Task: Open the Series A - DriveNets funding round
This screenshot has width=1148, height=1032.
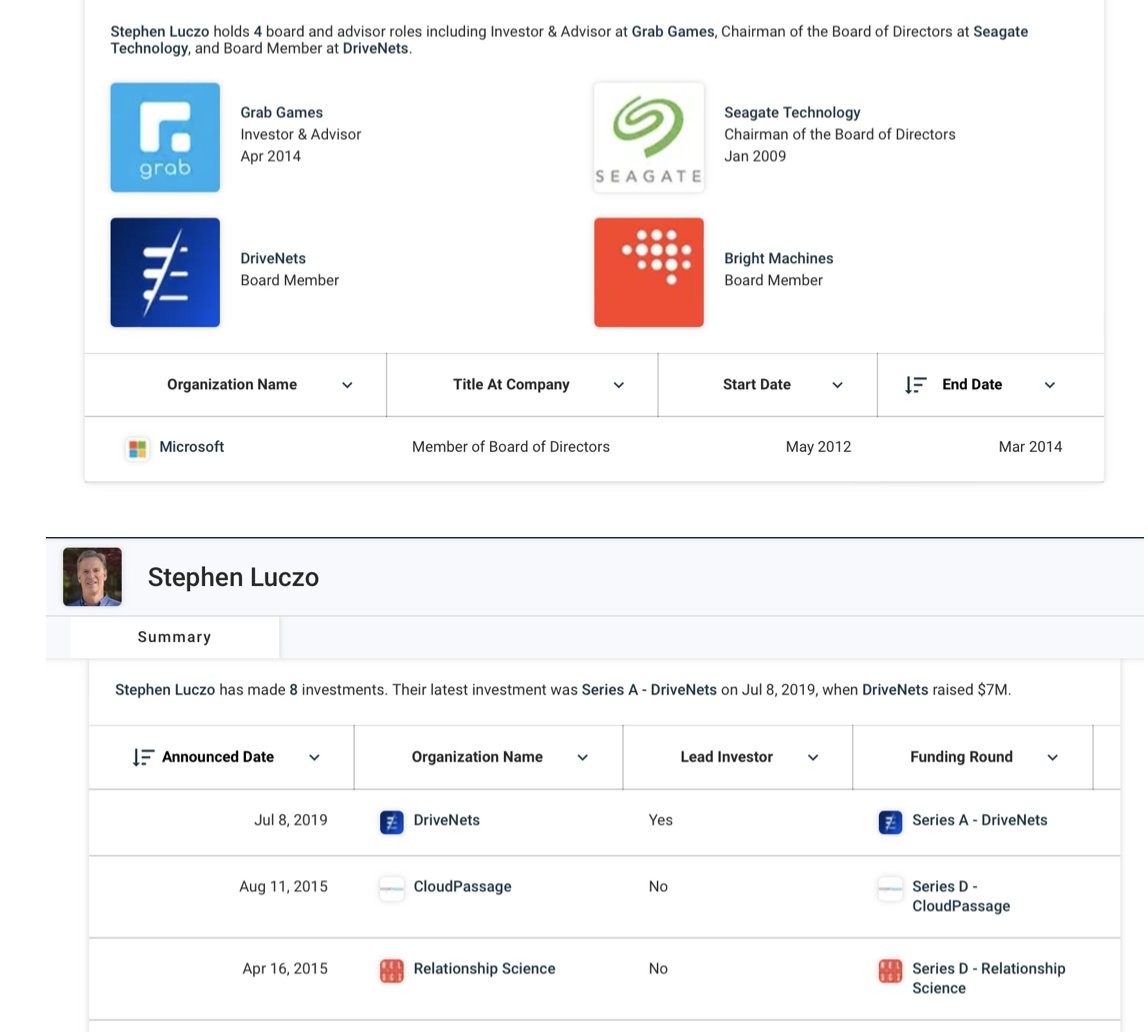Action: tap(979, 820)
